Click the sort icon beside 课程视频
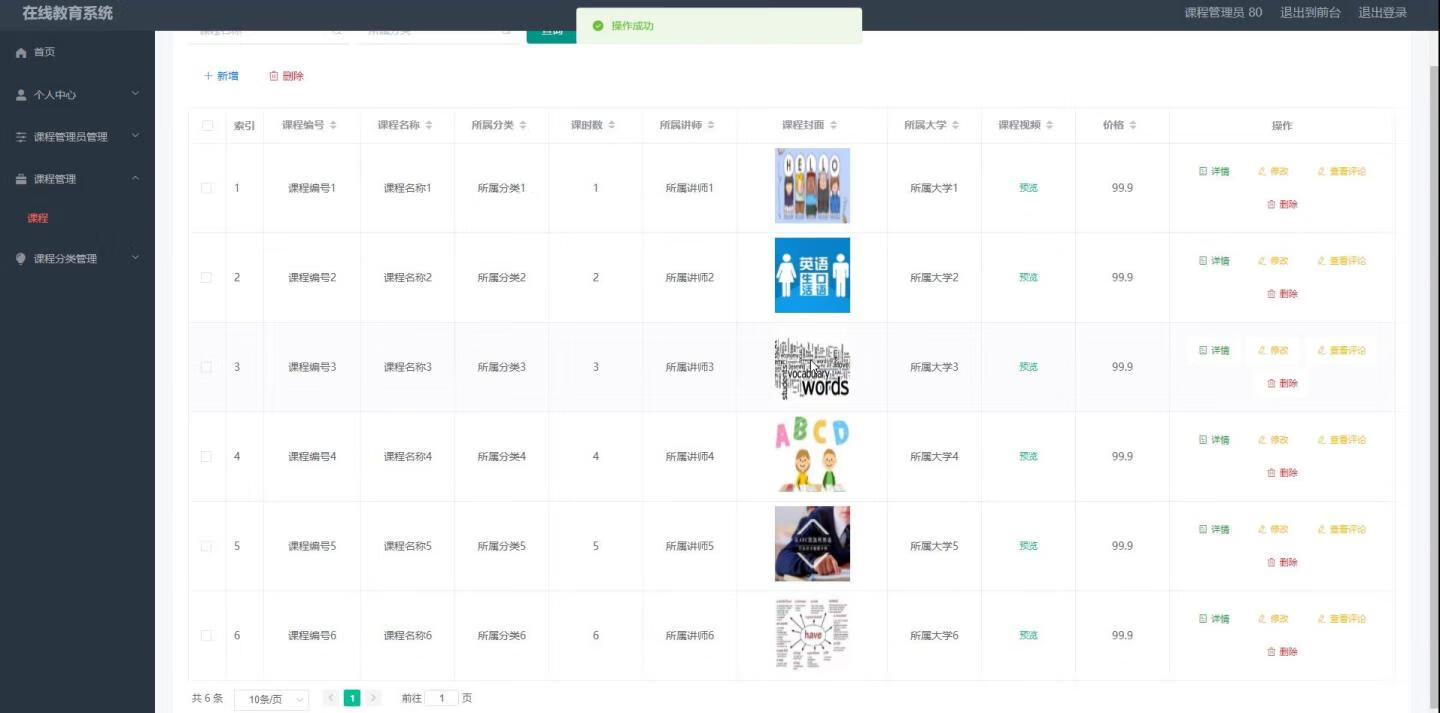This screenshot has width=1440, height=713. click(x=1049, y=125)
